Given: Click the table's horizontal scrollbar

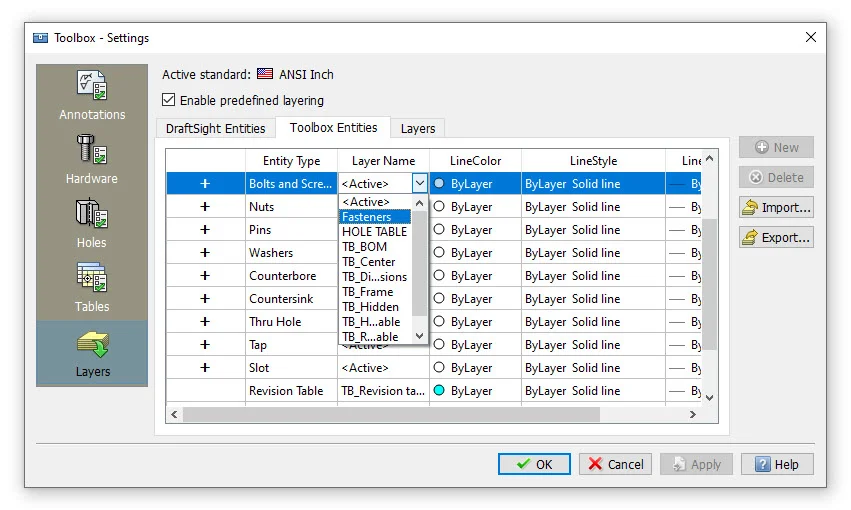Looking at the screenshot, I should (390, 414).
